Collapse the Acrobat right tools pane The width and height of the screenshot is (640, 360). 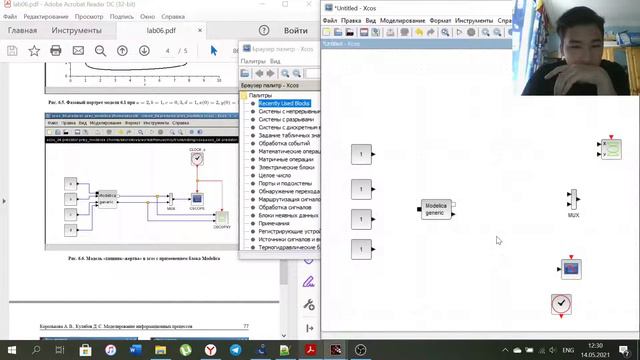coord(310,328)
